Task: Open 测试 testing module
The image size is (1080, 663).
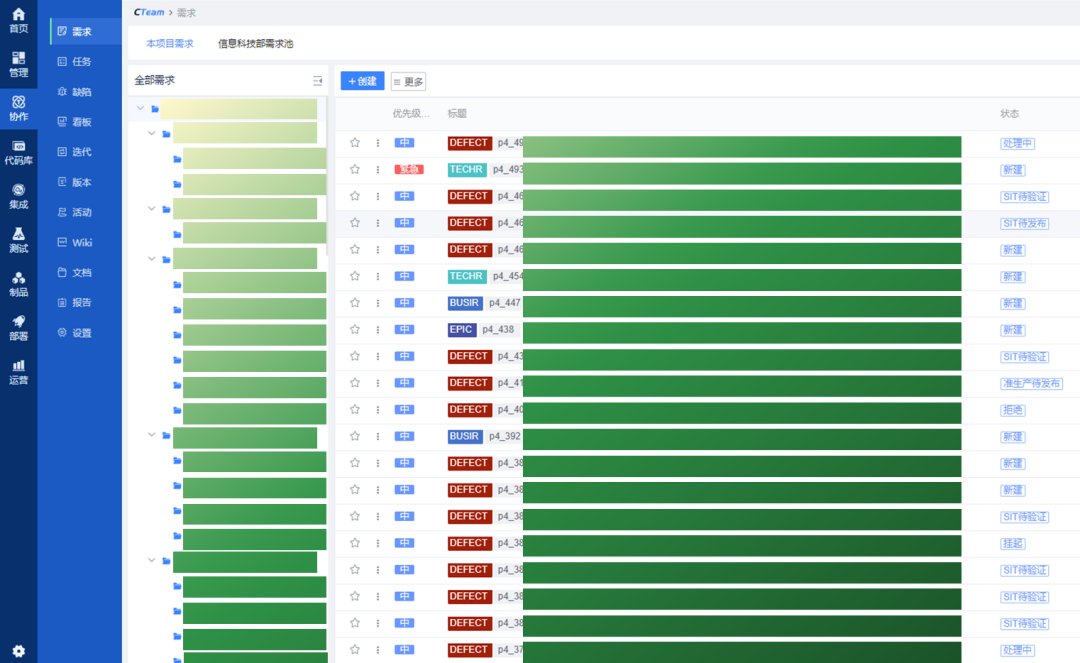Action: tap(19, 240)
